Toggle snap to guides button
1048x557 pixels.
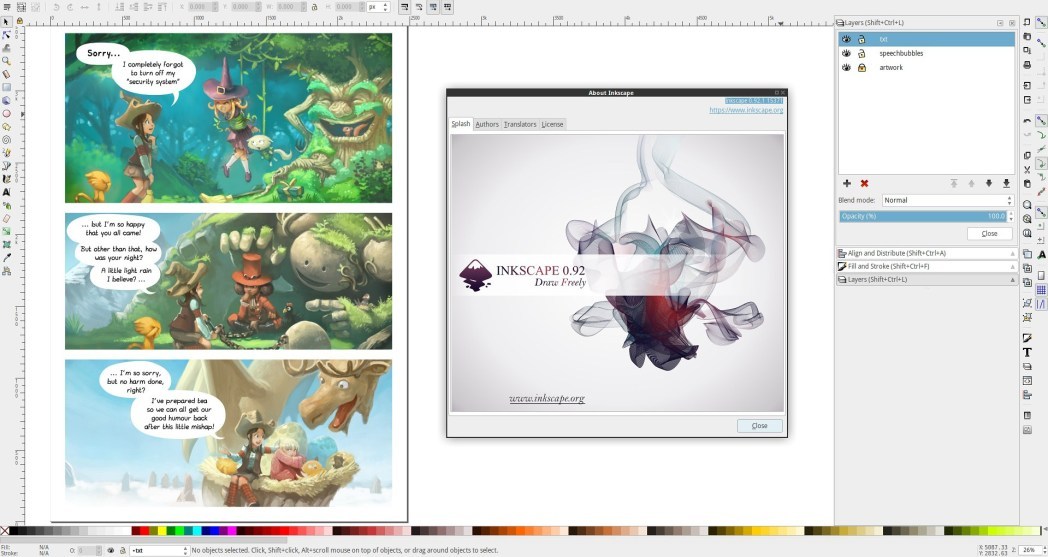coord(1041,304)
